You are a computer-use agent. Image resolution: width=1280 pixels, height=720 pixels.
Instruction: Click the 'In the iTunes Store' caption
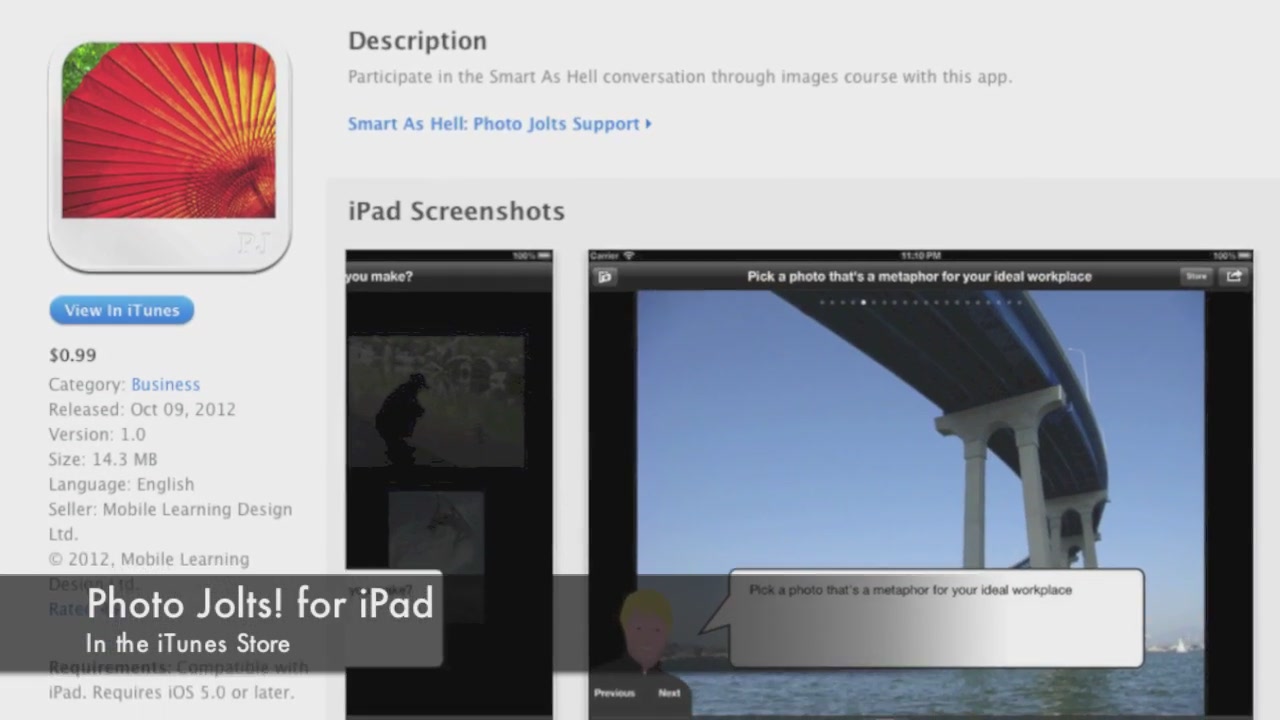pos(187,644)
